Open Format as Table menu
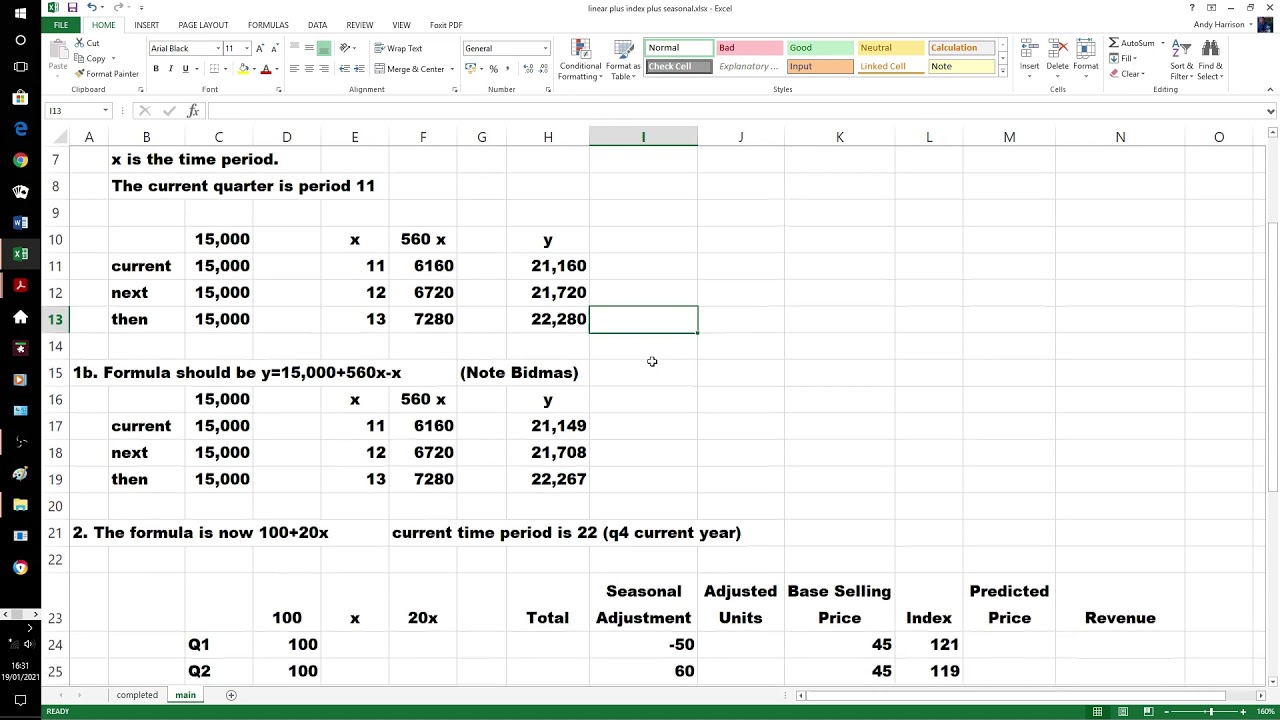The height and width of the screenshot is (720, 1280). pos(623,61)
